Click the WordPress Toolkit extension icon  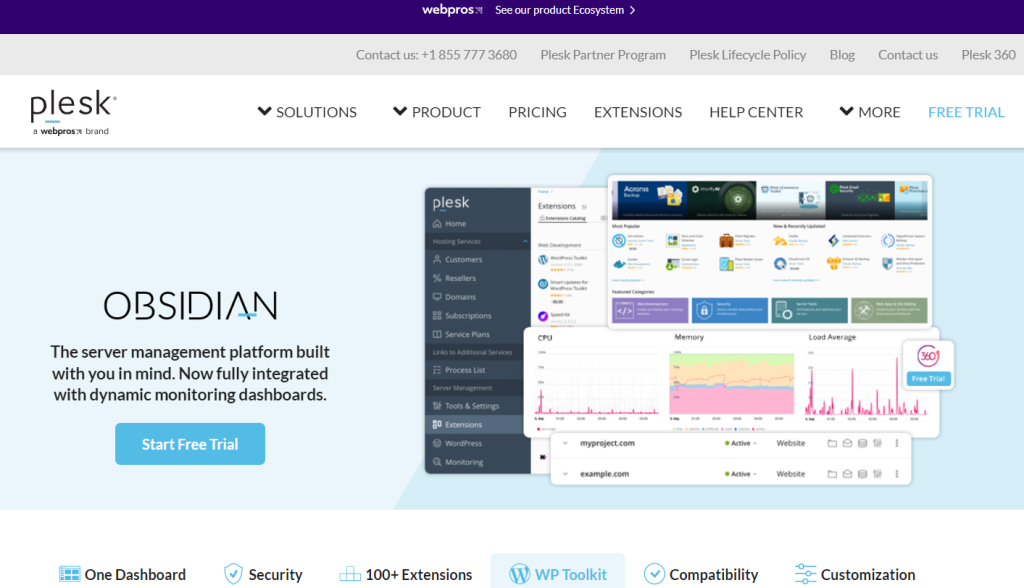pyautogui.click(x=543, y=260)
